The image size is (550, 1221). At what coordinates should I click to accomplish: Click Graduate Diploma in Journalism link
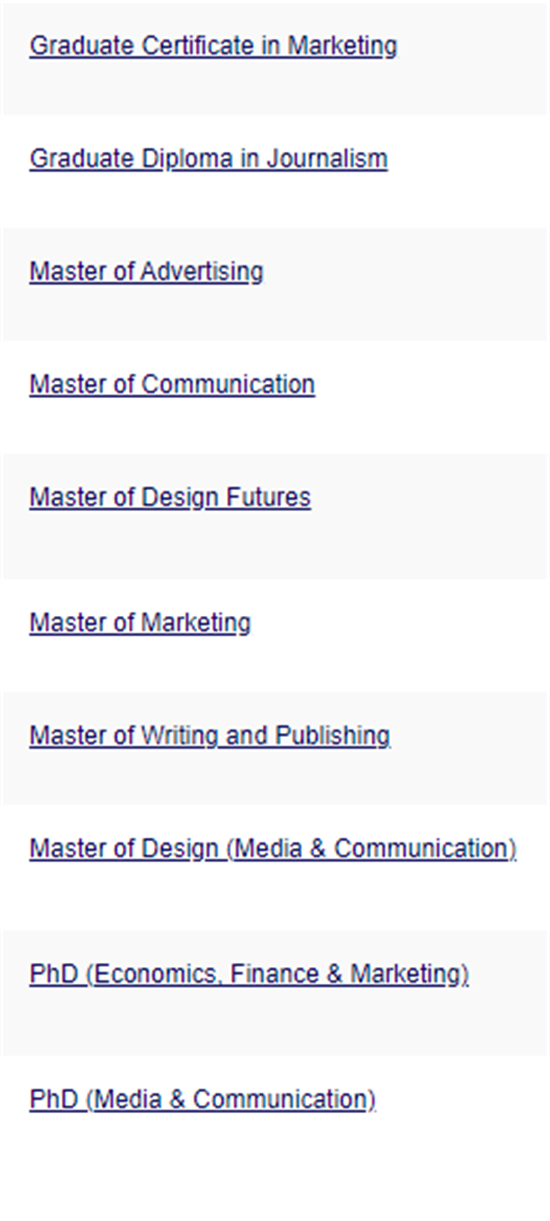208,159
